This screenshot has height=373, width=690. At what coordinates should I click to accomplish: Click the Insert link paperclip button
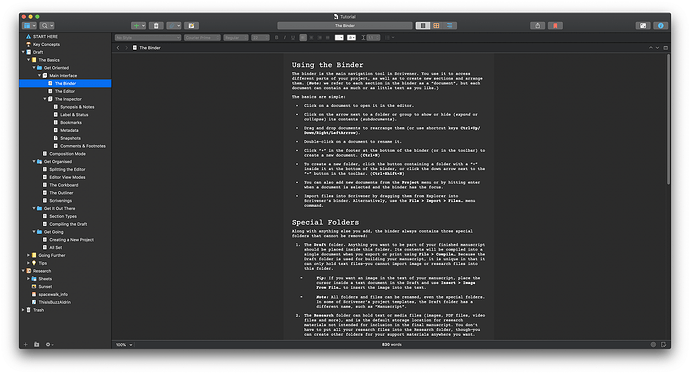174,26
